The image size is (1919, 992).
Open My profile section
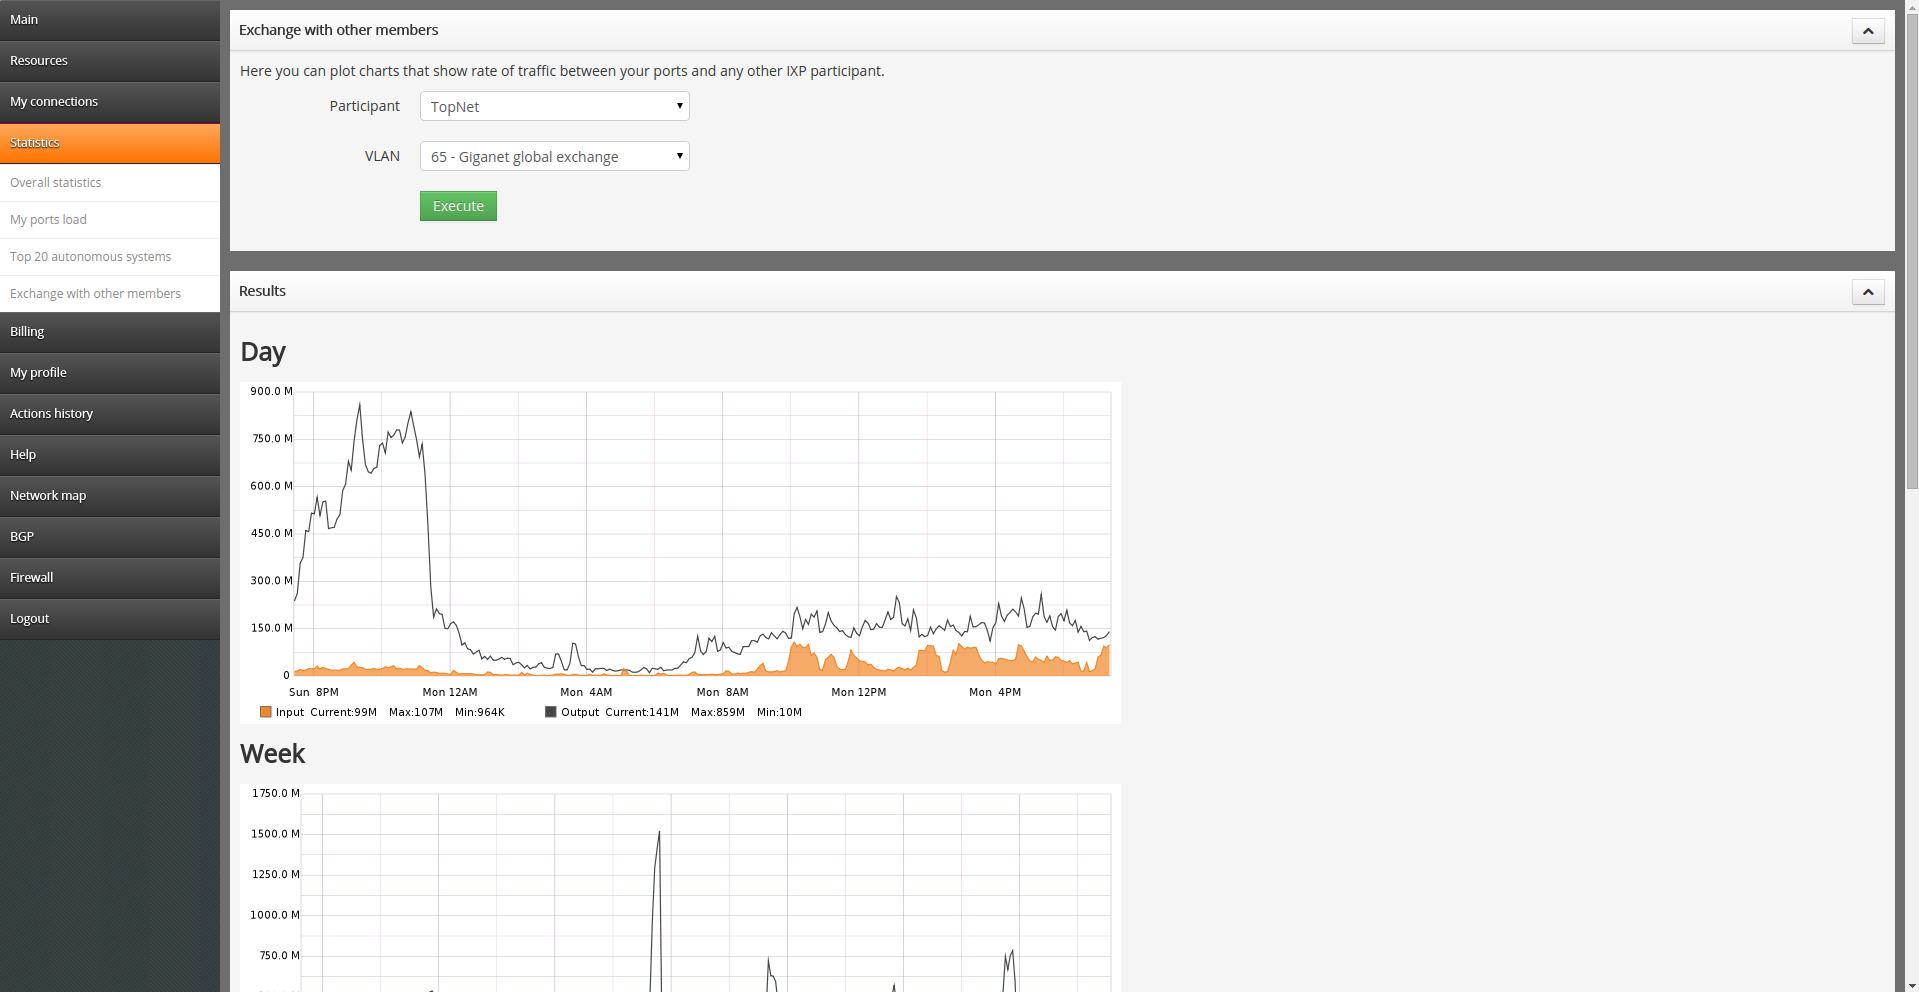point(110,373)
